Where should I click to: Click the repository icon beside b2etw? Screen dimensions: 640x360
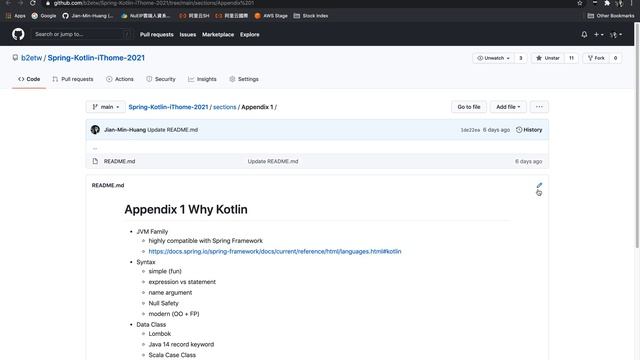pos(15,58)
